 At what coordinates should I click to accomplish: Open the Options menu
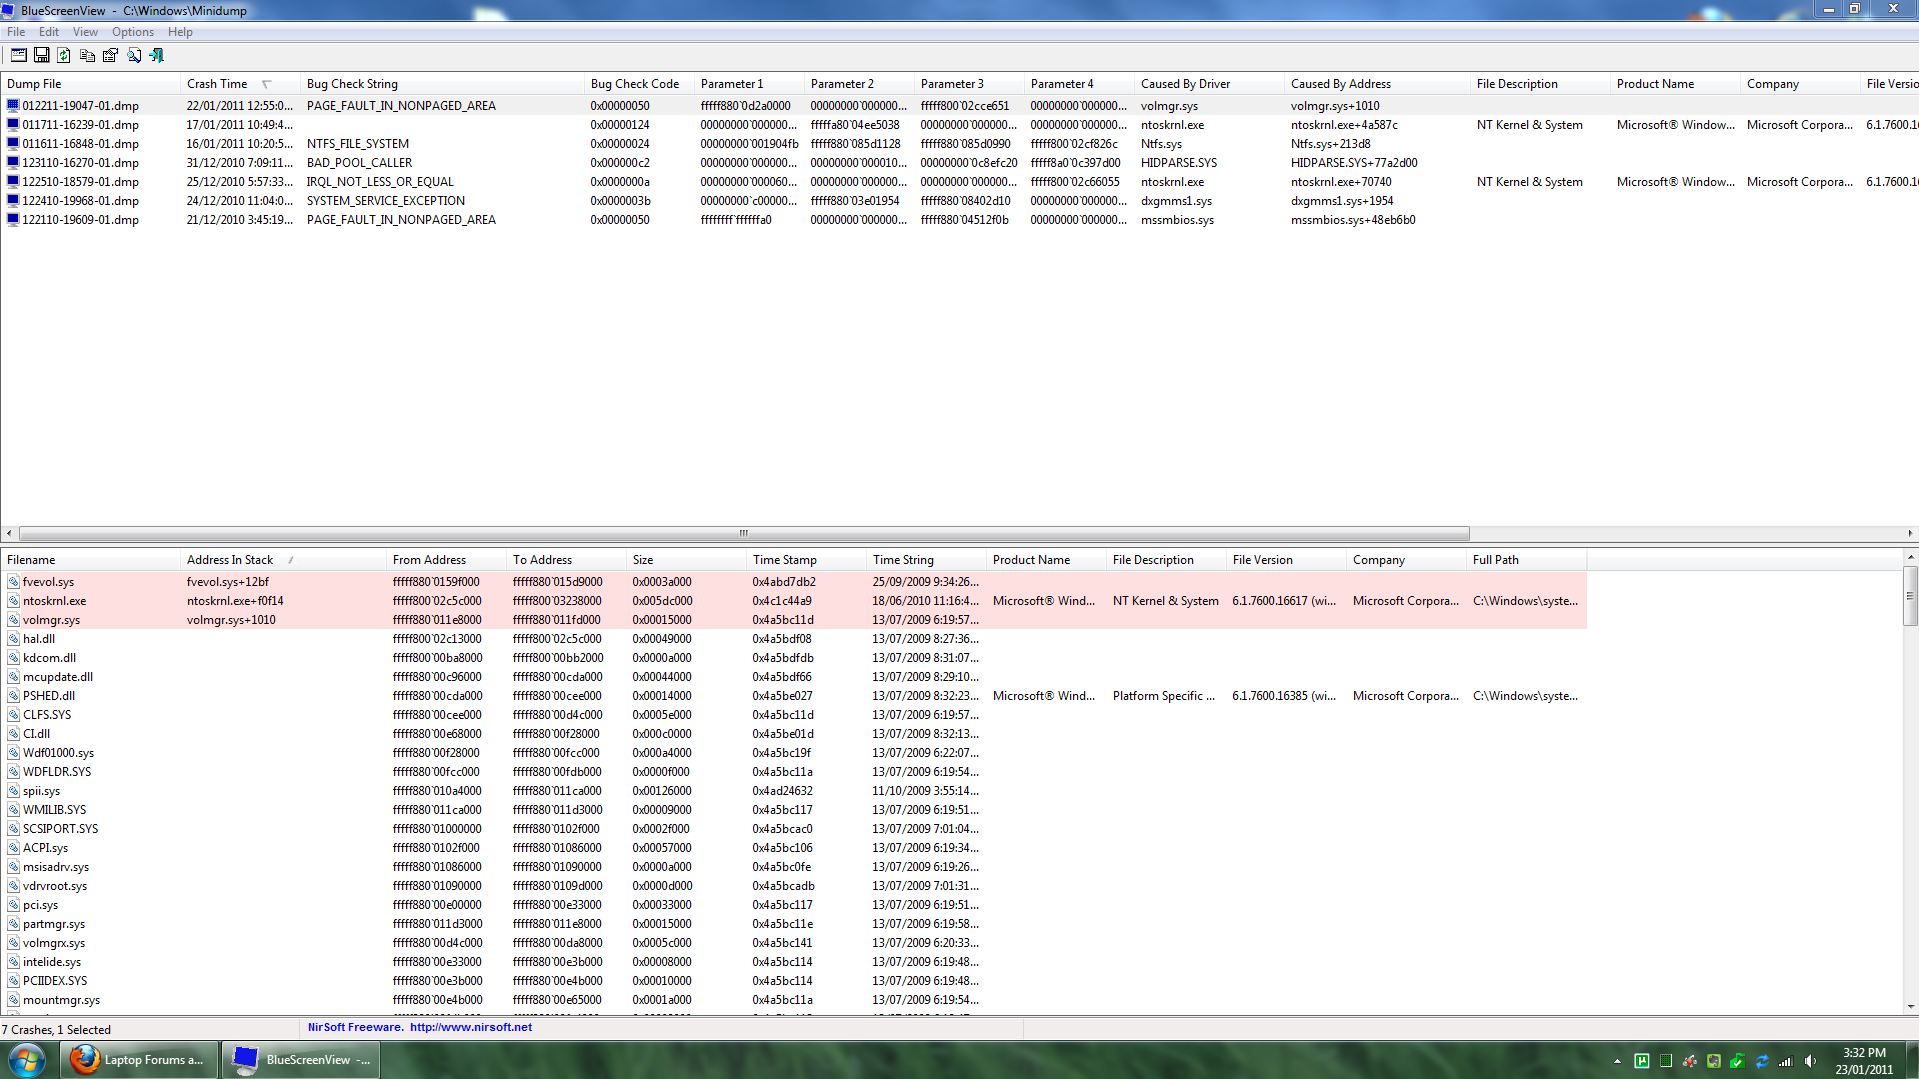(132, 32)
